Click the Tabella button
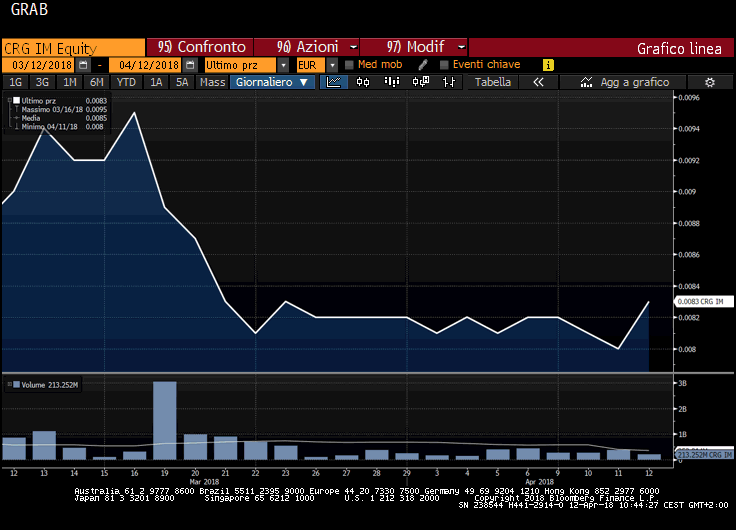The image size is (736, 530). coord(493,82)
